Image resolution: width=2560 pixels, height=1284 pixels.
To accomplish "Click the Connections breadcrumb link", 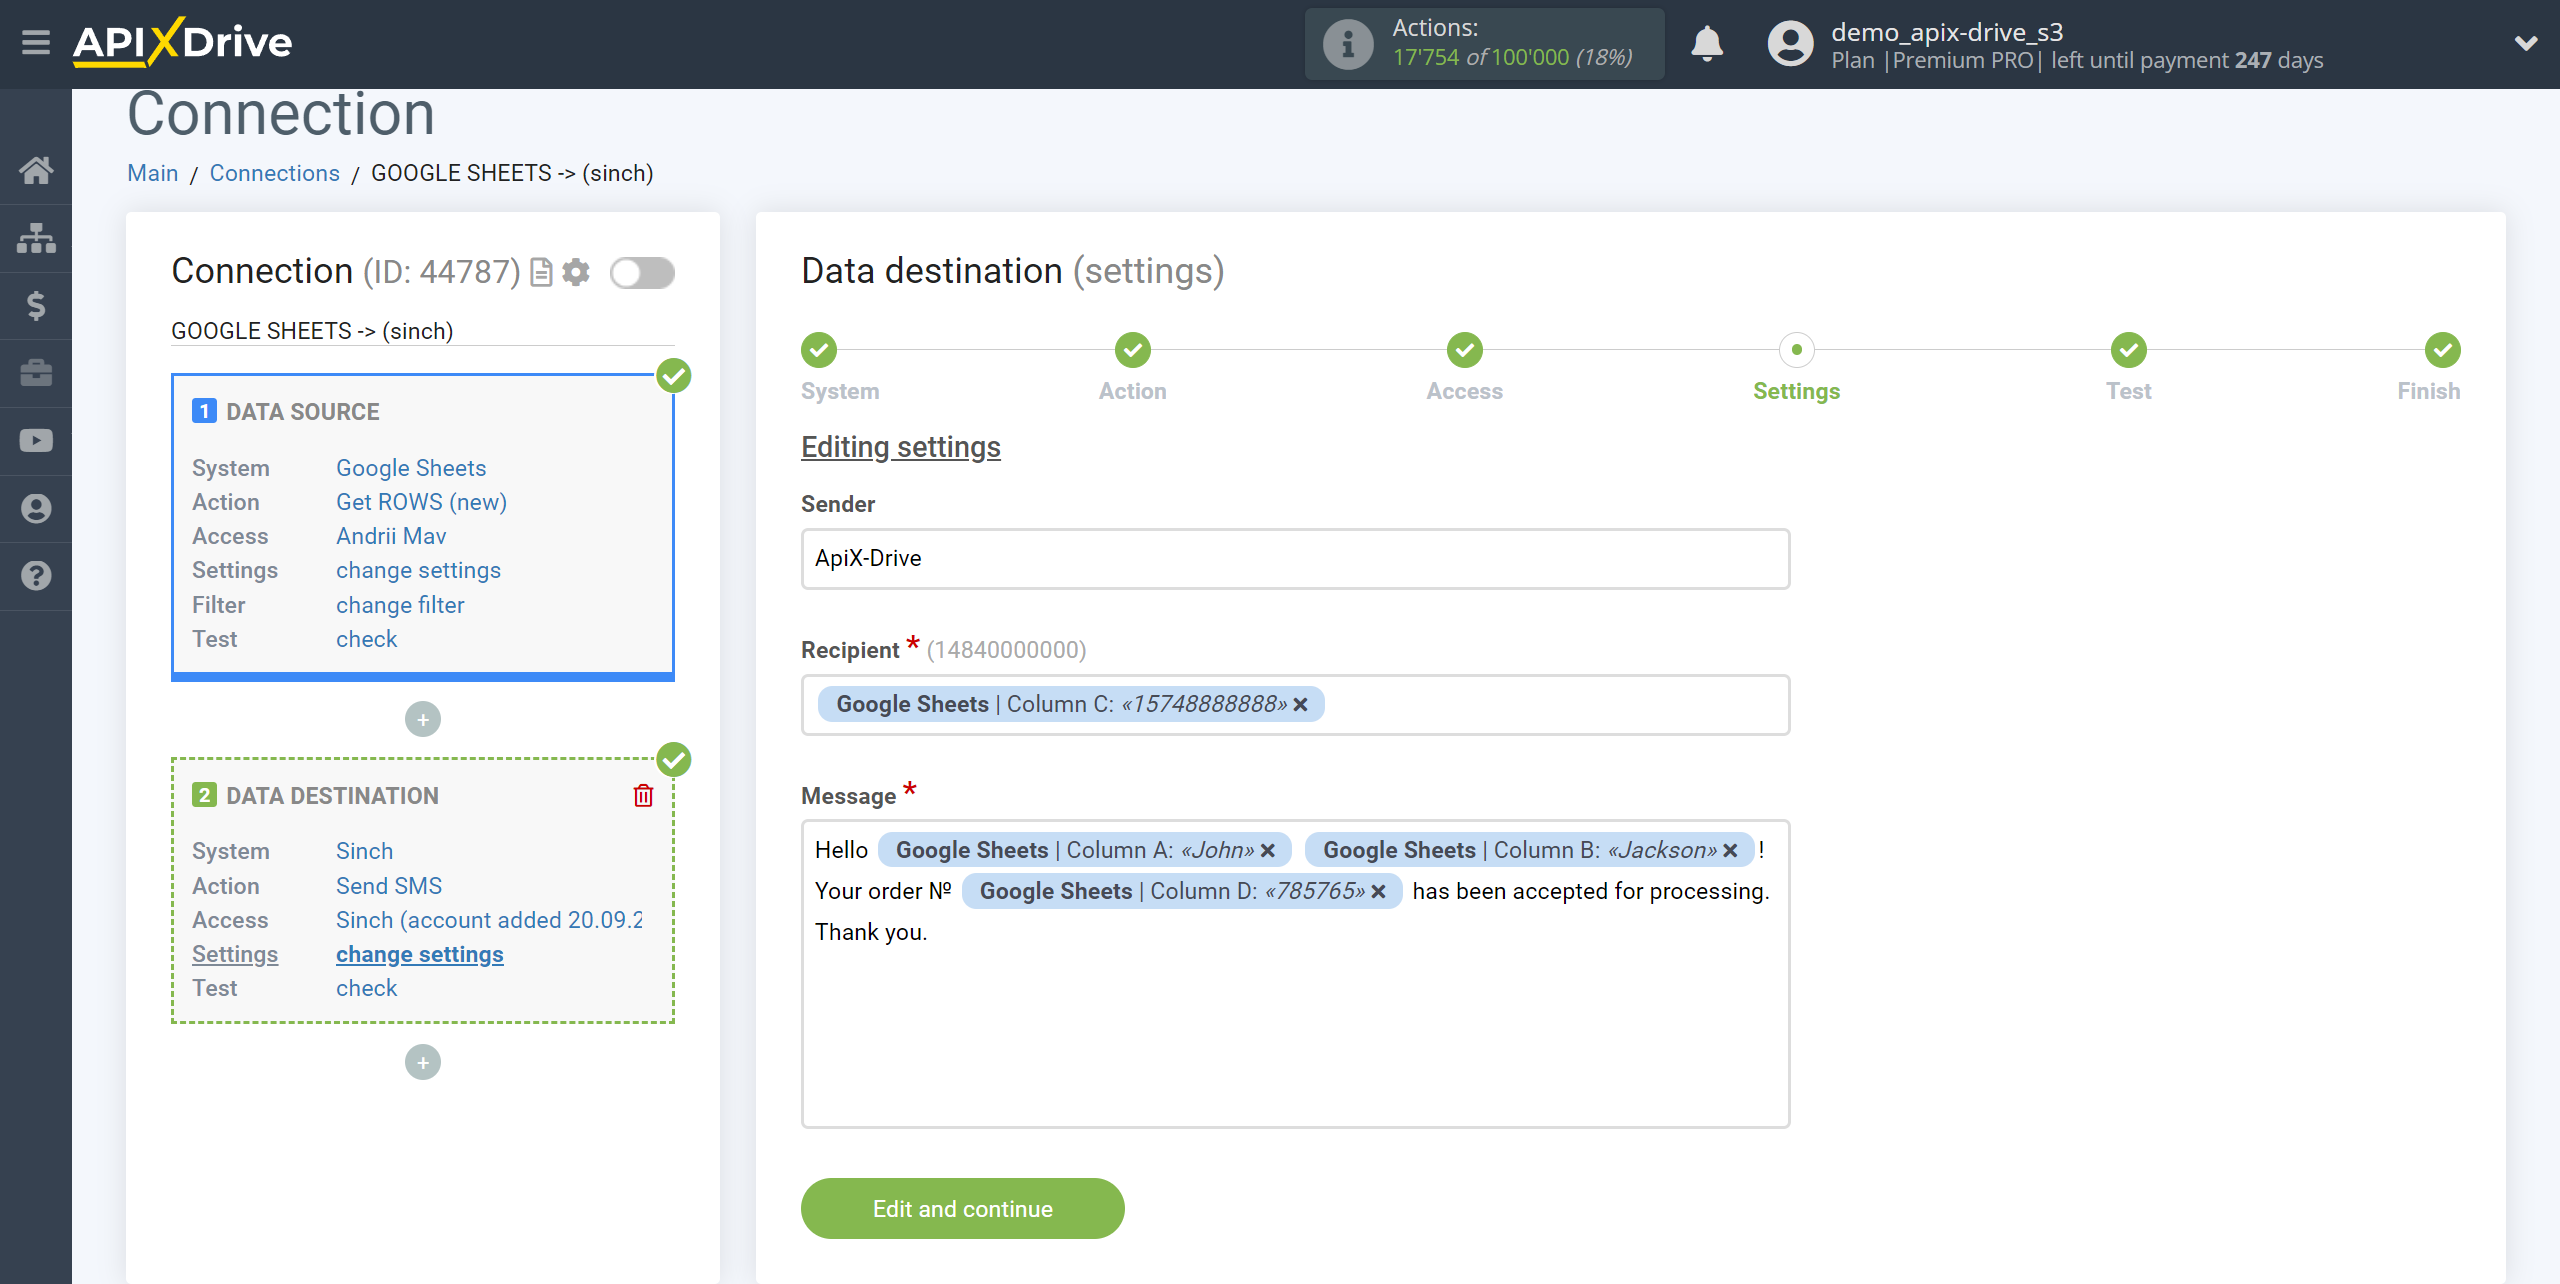I will (275, 173).
